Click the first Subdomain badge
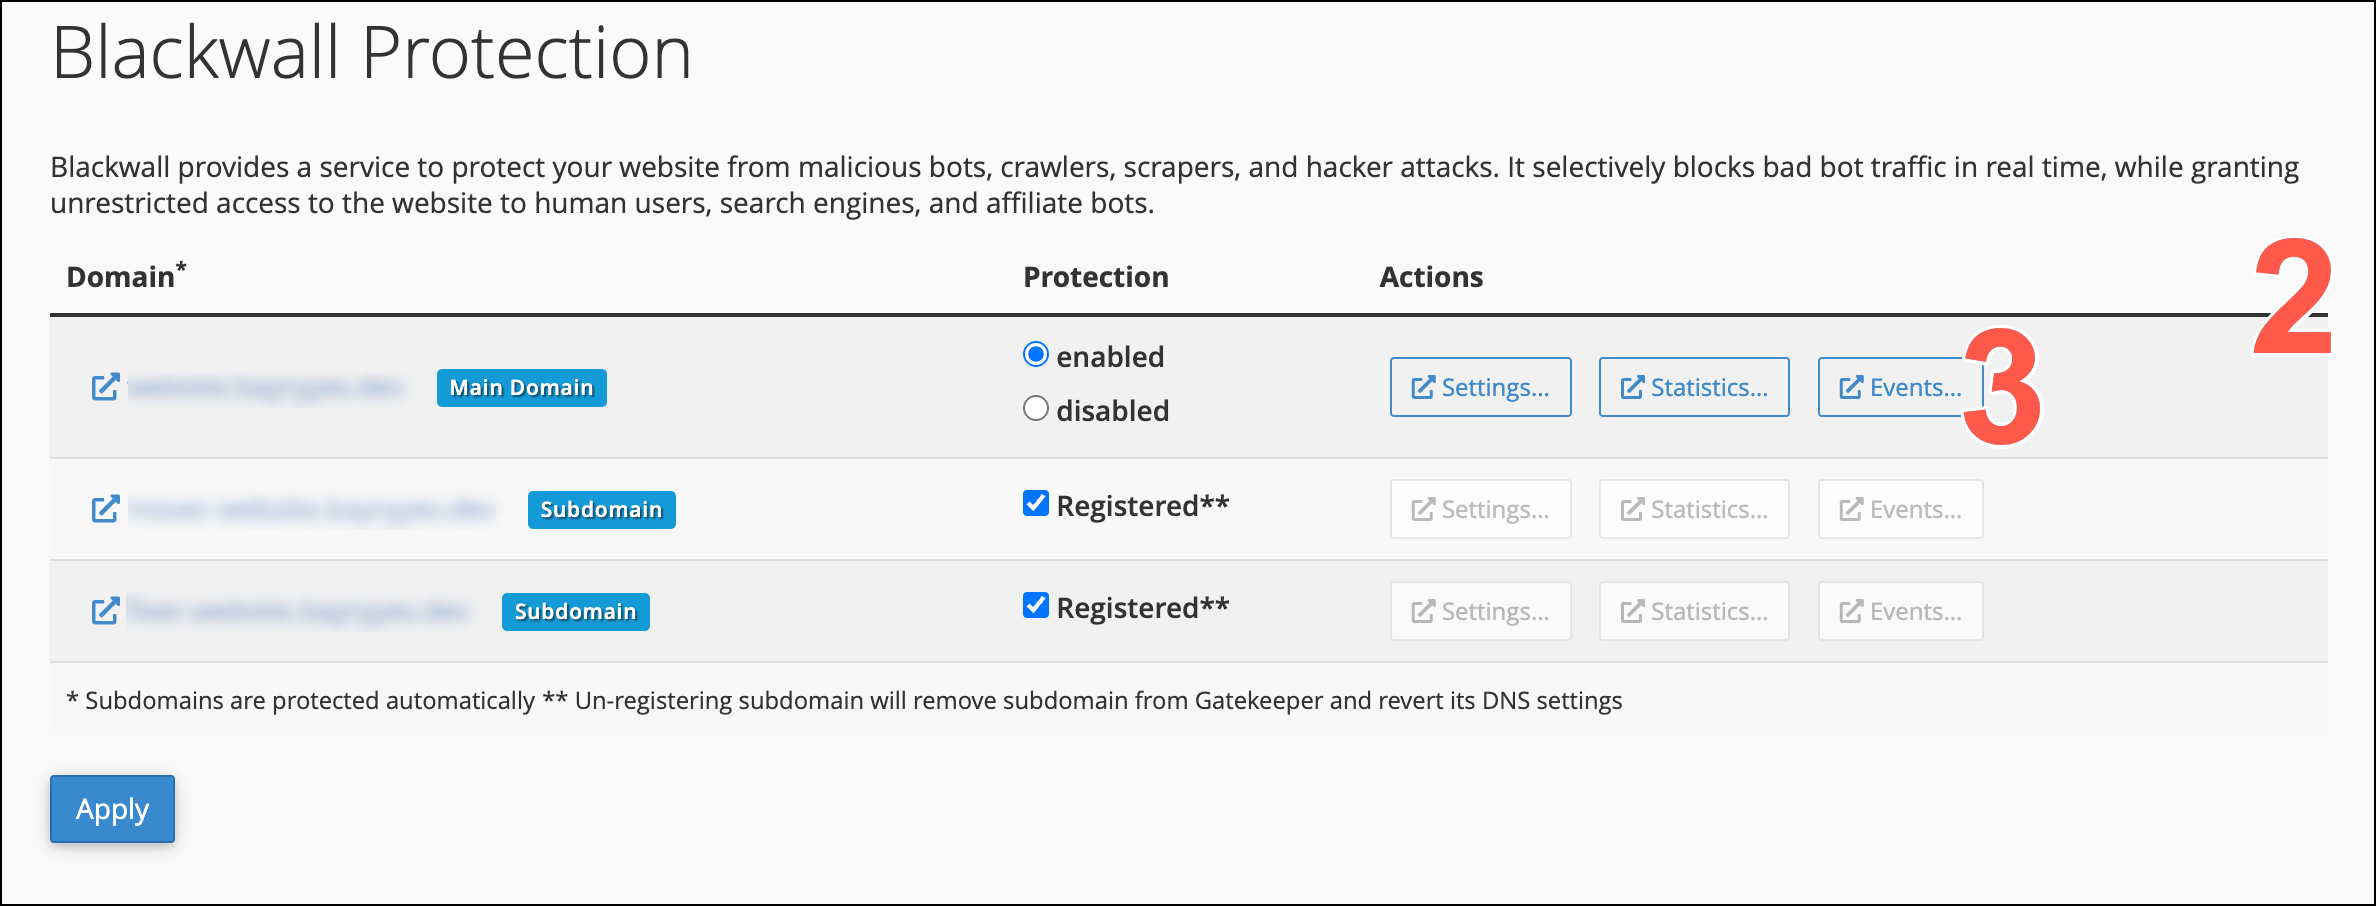 [601, 510]
